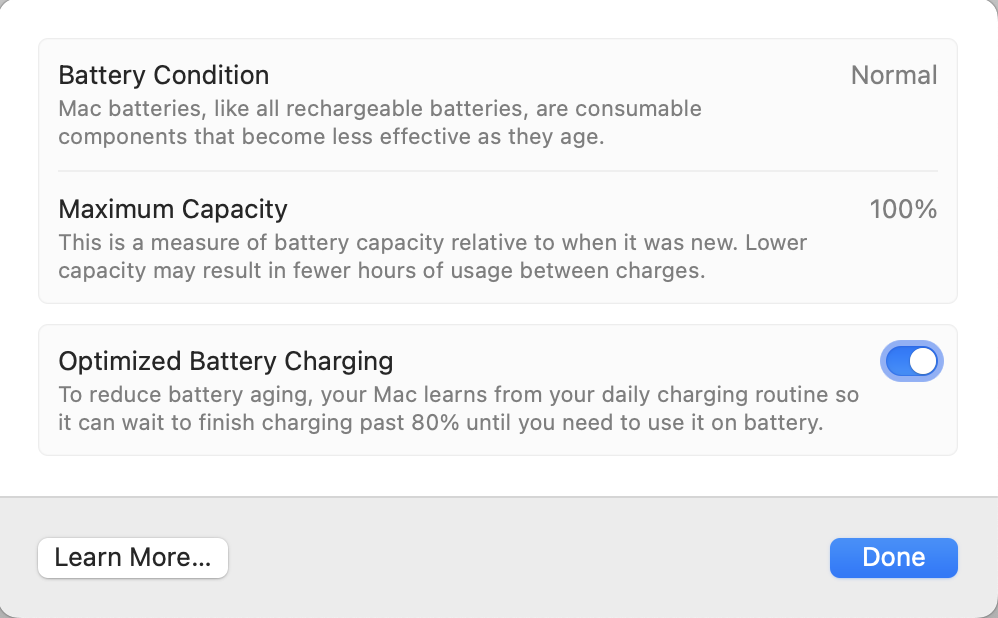The width and height of the screenshot is (998, 618).
Task: Click the 'To reduce battery aging' description line
Action: coord(459,394)
